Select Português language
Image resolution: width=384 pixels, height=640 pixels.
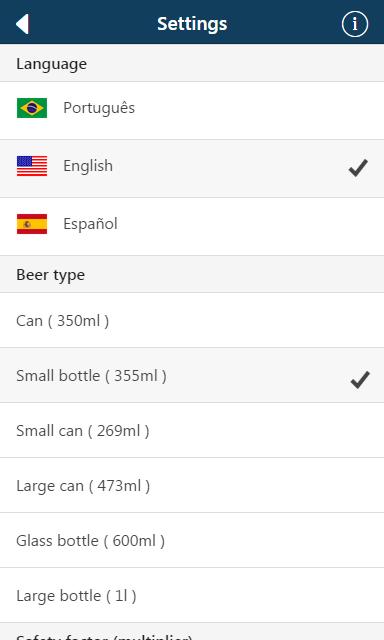click(x=192, y=111)
